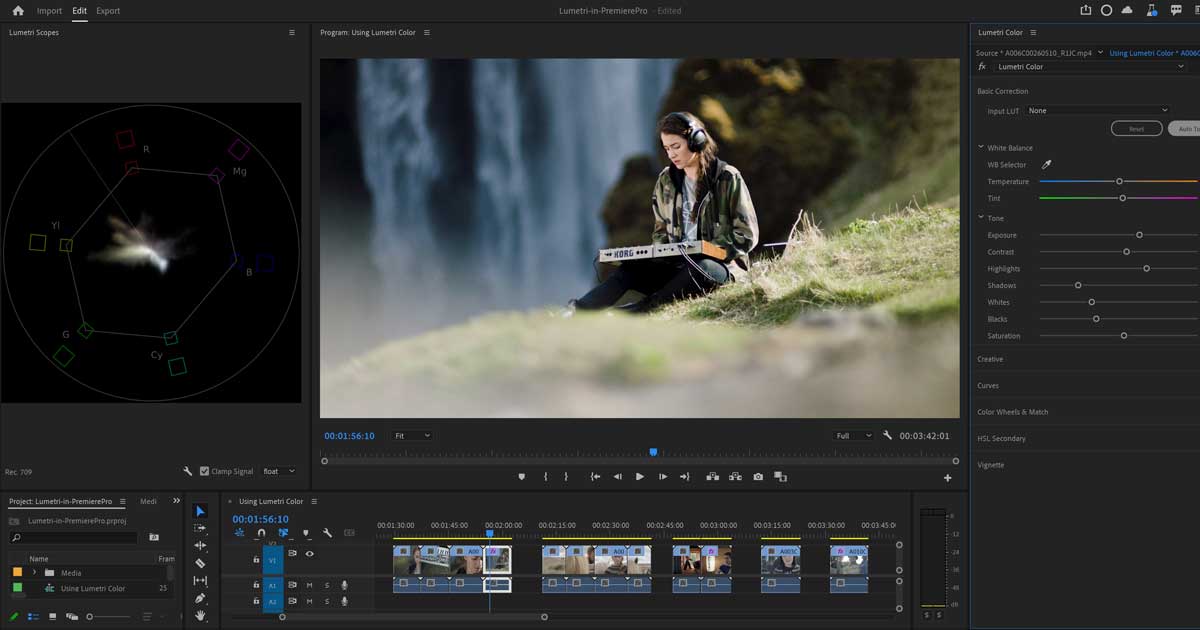Click the Reset button in Basic Correction
Screen dimensions: 1200x630
point(1136,129)
